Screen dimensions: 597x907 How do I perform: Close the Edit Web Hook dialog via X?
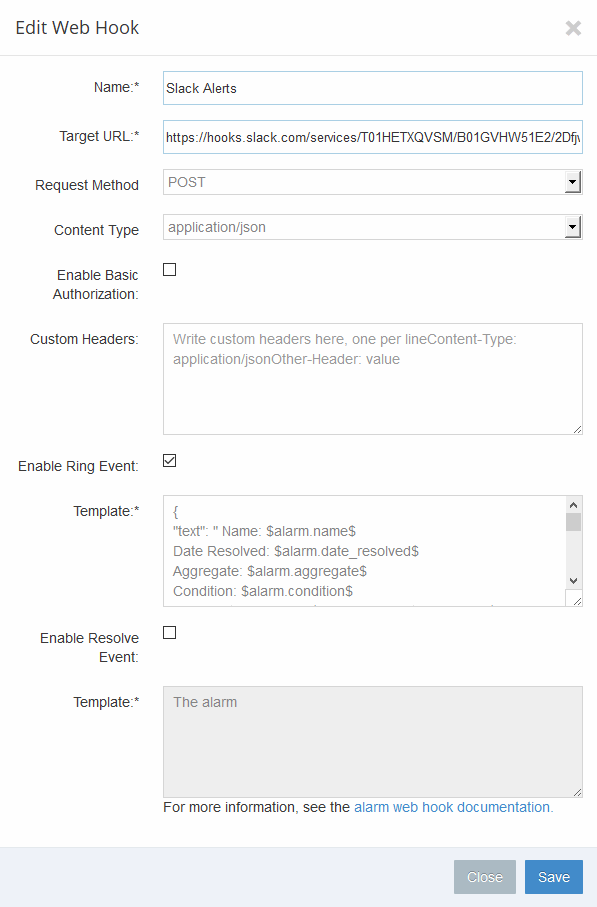[x=573, y=28]
